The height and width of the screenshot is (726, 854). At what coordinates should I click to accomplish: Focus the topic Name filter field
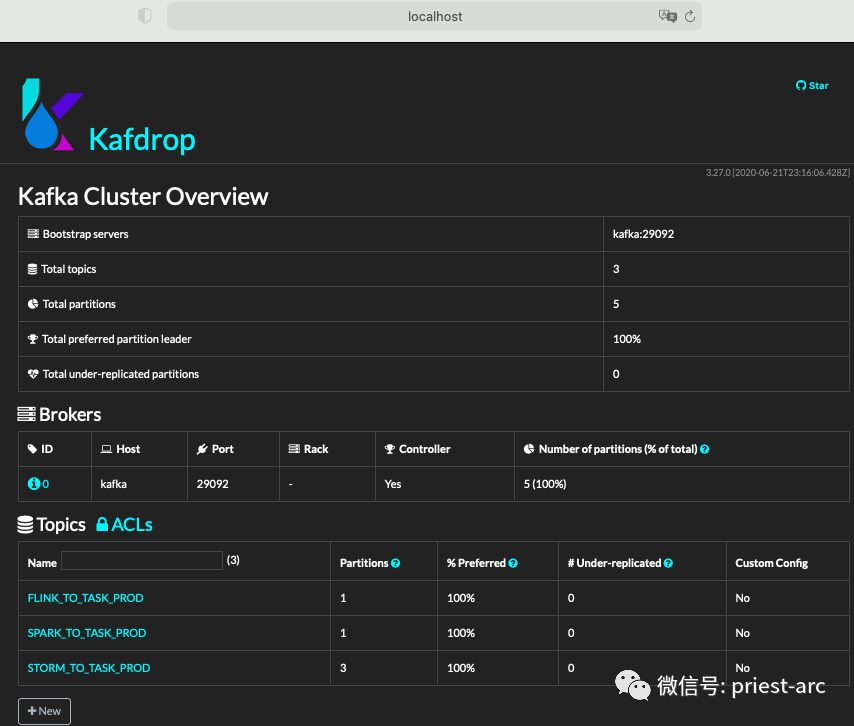[x=142, y=561]
